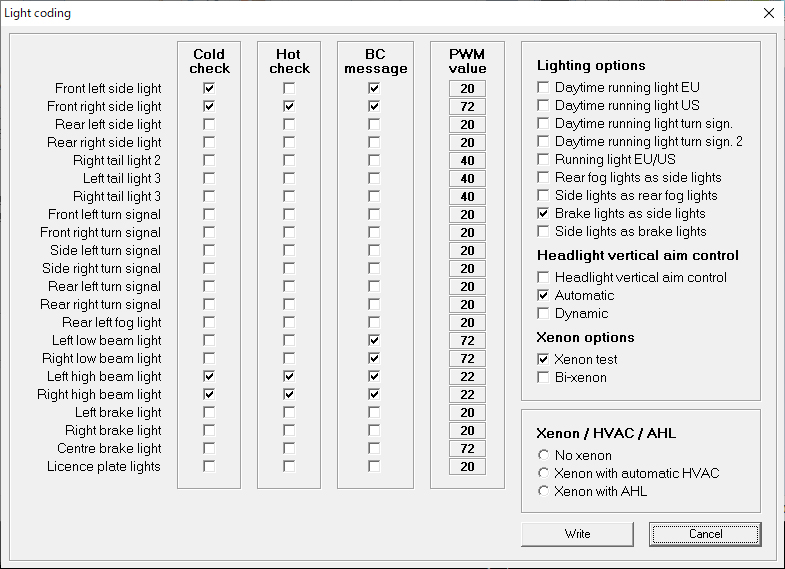Viewport: 785px width, 569px height.
Task: Enable Daytime running light EU
Action: point(543,88)
